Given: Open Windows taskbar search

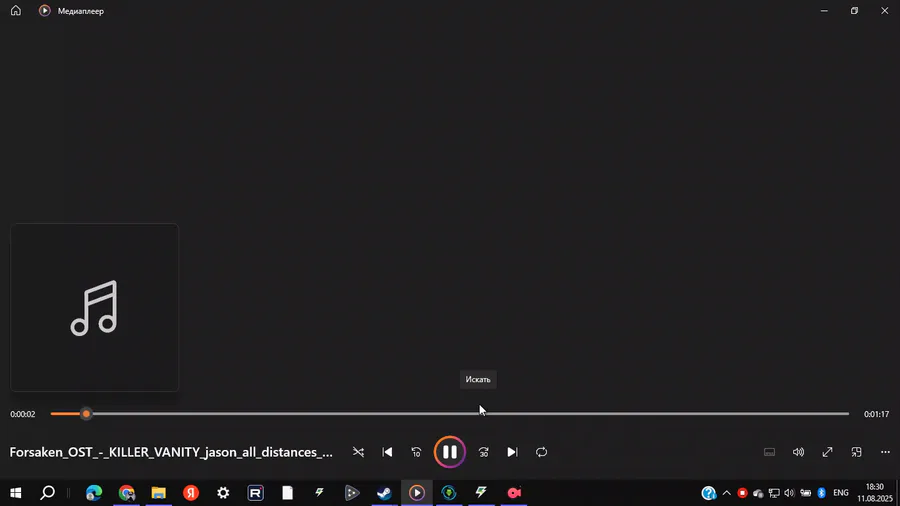Looking at the screenshot, I should click(x=48, y=493).
